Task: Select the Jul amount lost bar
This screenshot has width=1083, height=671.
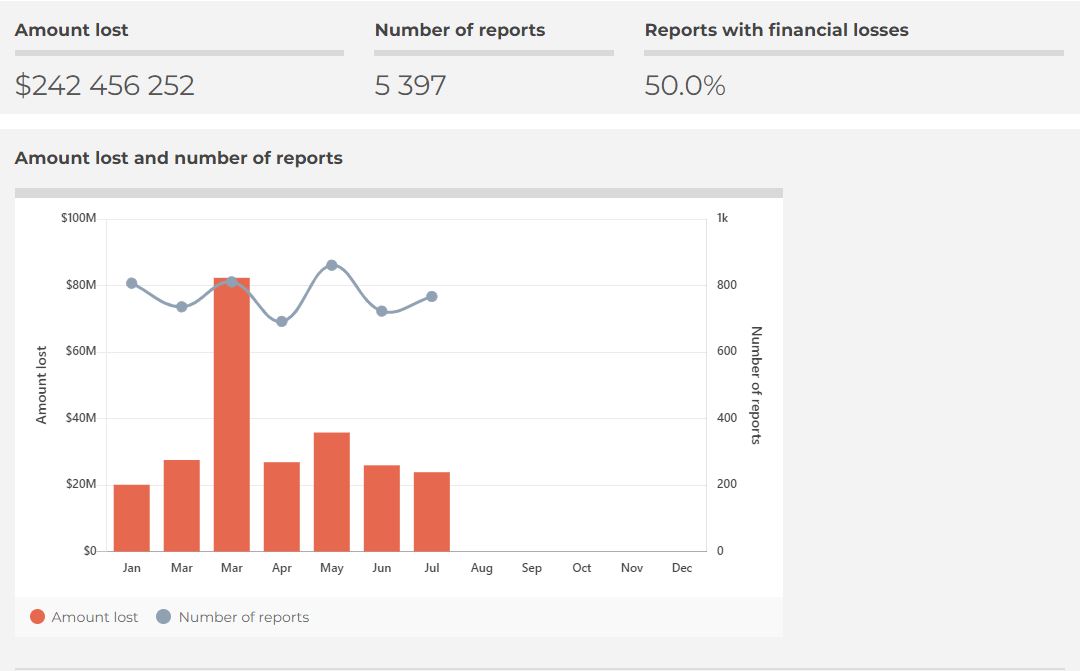Action: coord(432,511)
